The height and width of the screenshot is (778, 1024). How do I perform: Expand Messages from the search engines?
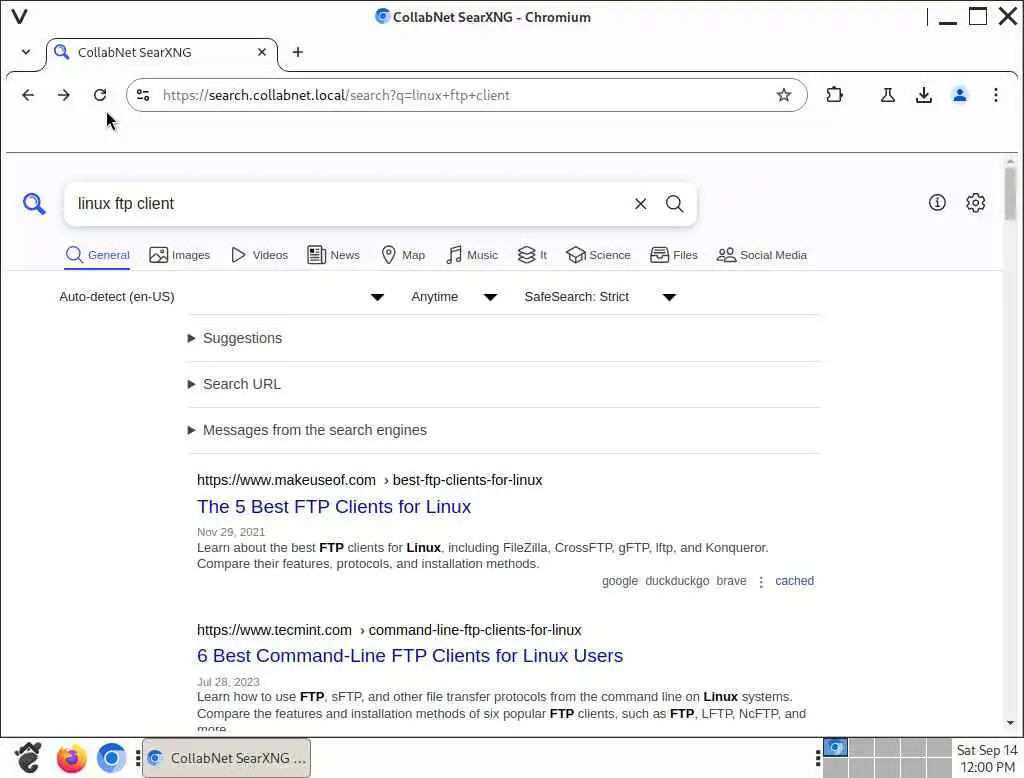307,430
